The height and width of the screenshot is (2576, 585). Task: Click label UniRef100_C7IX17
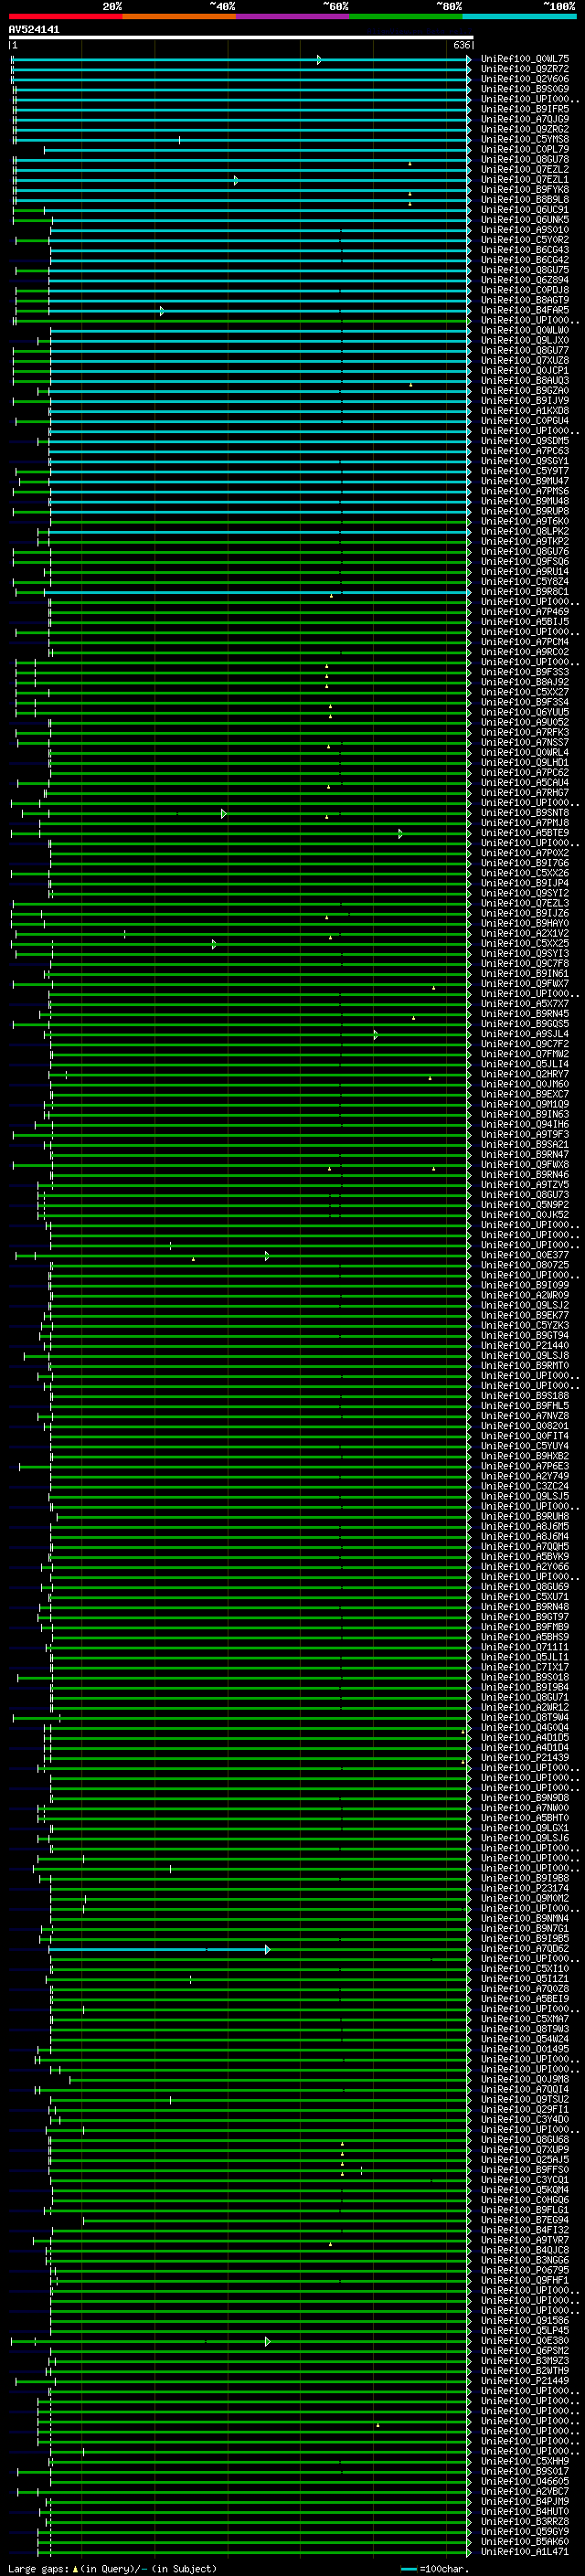(x=525, y=1667)
